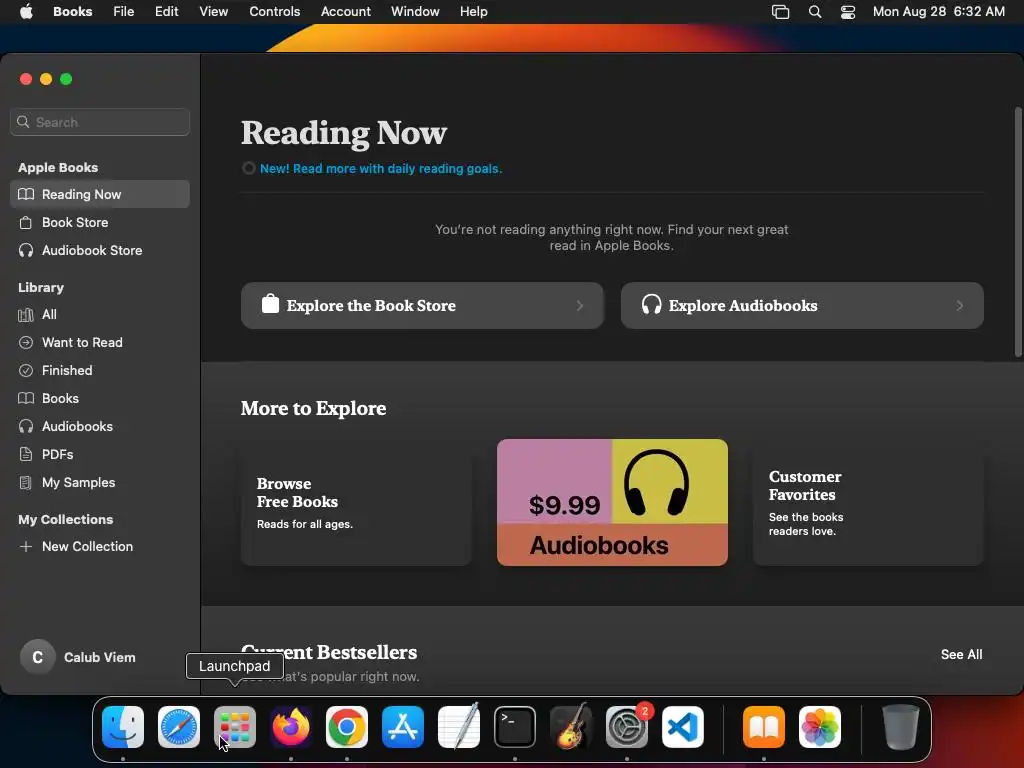The height and width of the screenshot is (768, 1024).
Task: Show All library items
Action: [x=100, y=314]
